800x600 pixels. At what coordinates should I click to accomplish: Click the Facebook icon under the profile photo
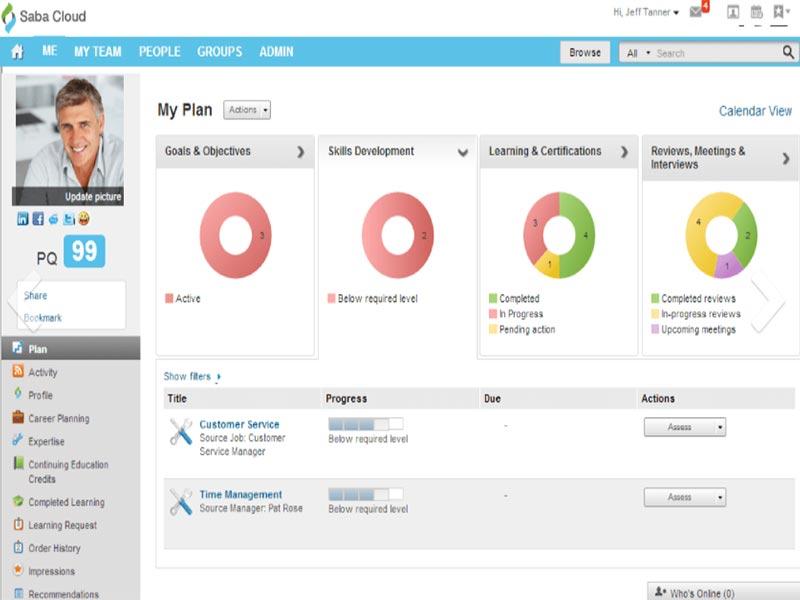[x=38, y=218]
